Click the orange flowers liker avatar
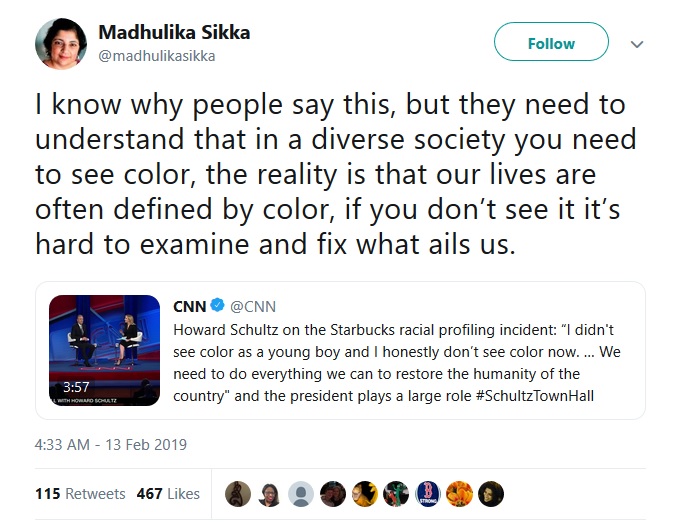 click(x=459, y=494)
